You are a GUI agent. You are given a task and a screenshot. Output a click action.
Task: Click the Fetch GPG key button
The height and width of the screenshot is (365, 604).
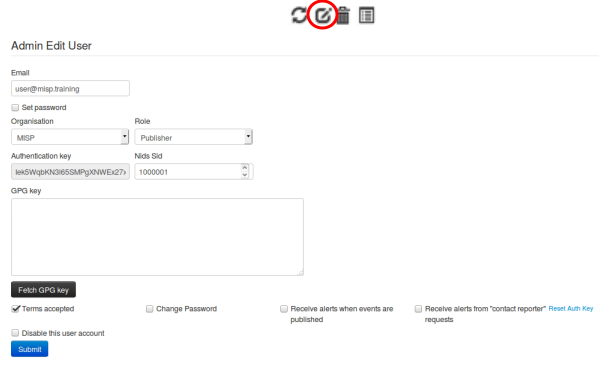(43, 290)
